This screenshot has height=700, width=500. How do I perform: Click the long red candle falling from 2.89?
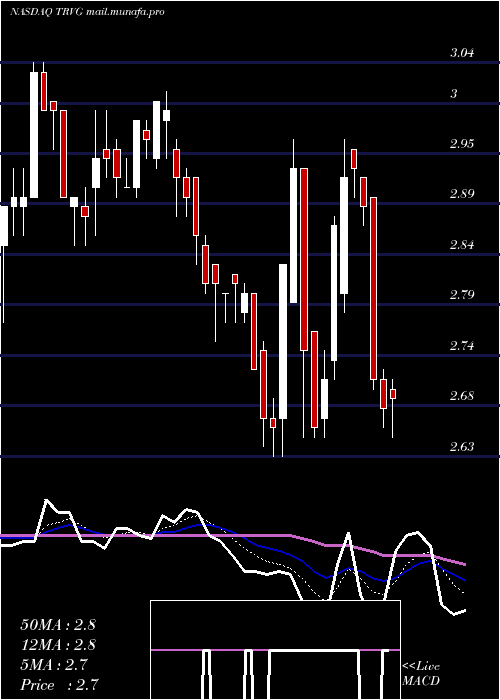click(373, 288)
